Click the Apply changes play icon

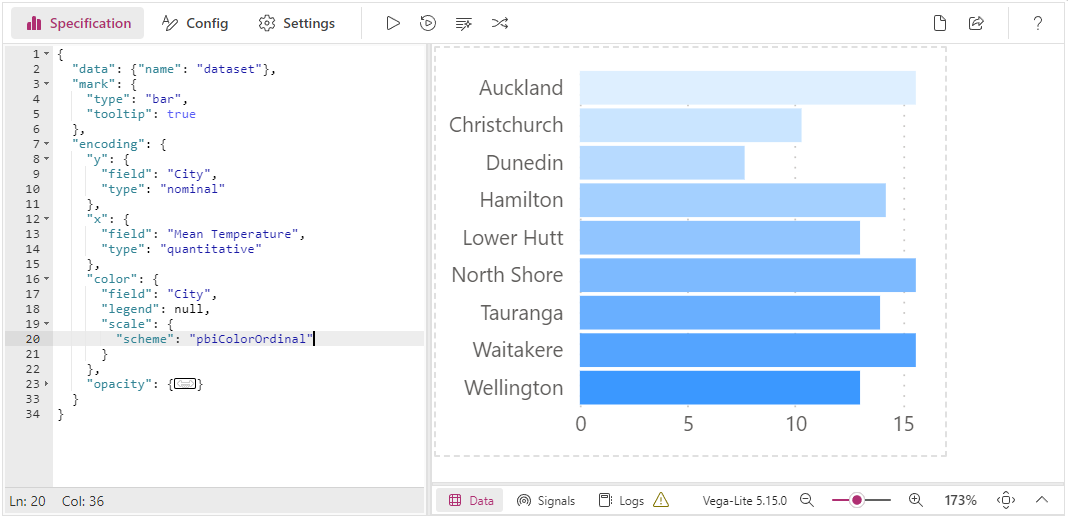[x=393, y=23]
